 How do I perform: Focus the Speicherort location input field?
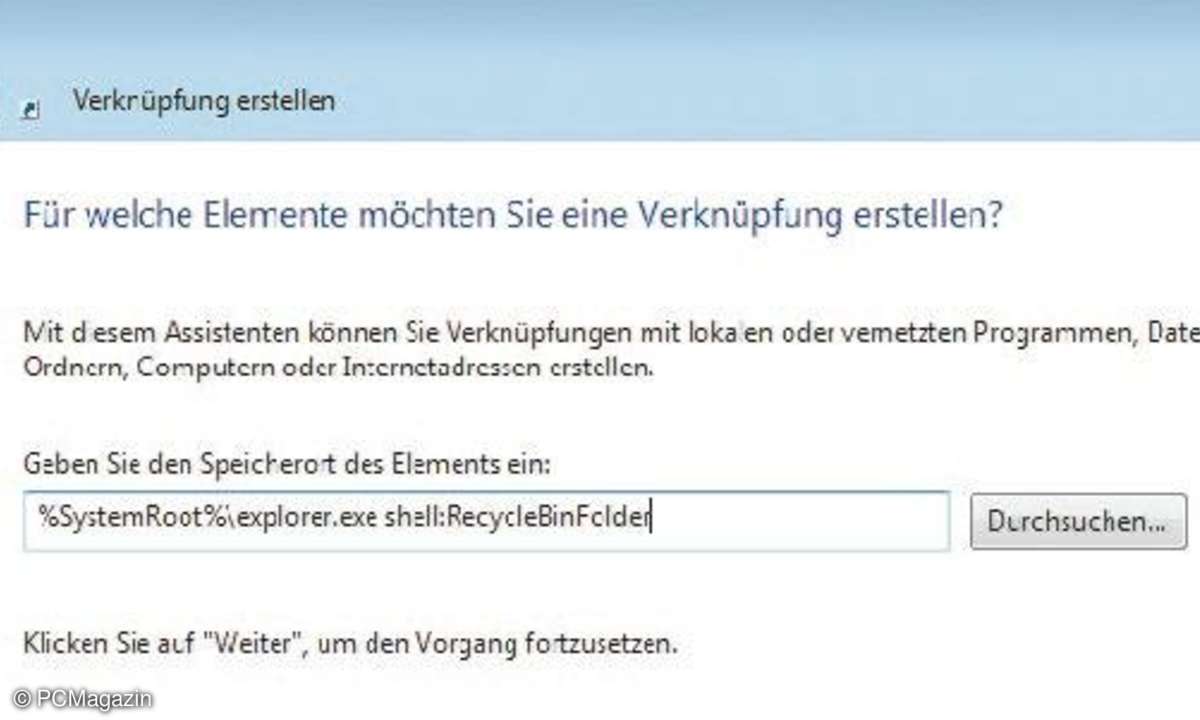486,520
